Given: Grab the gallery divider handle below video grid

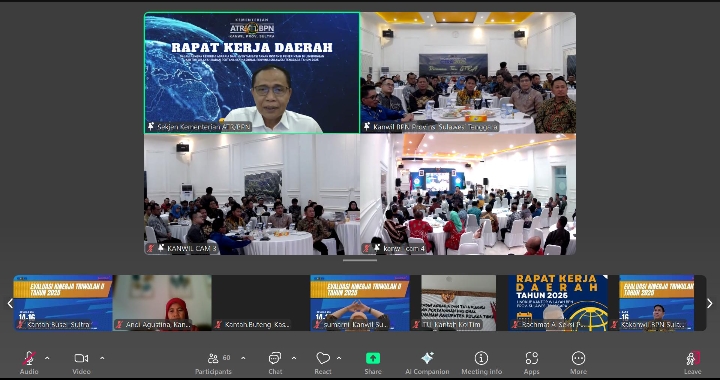Looking at the screenshot, I should (x=360, y=260).
